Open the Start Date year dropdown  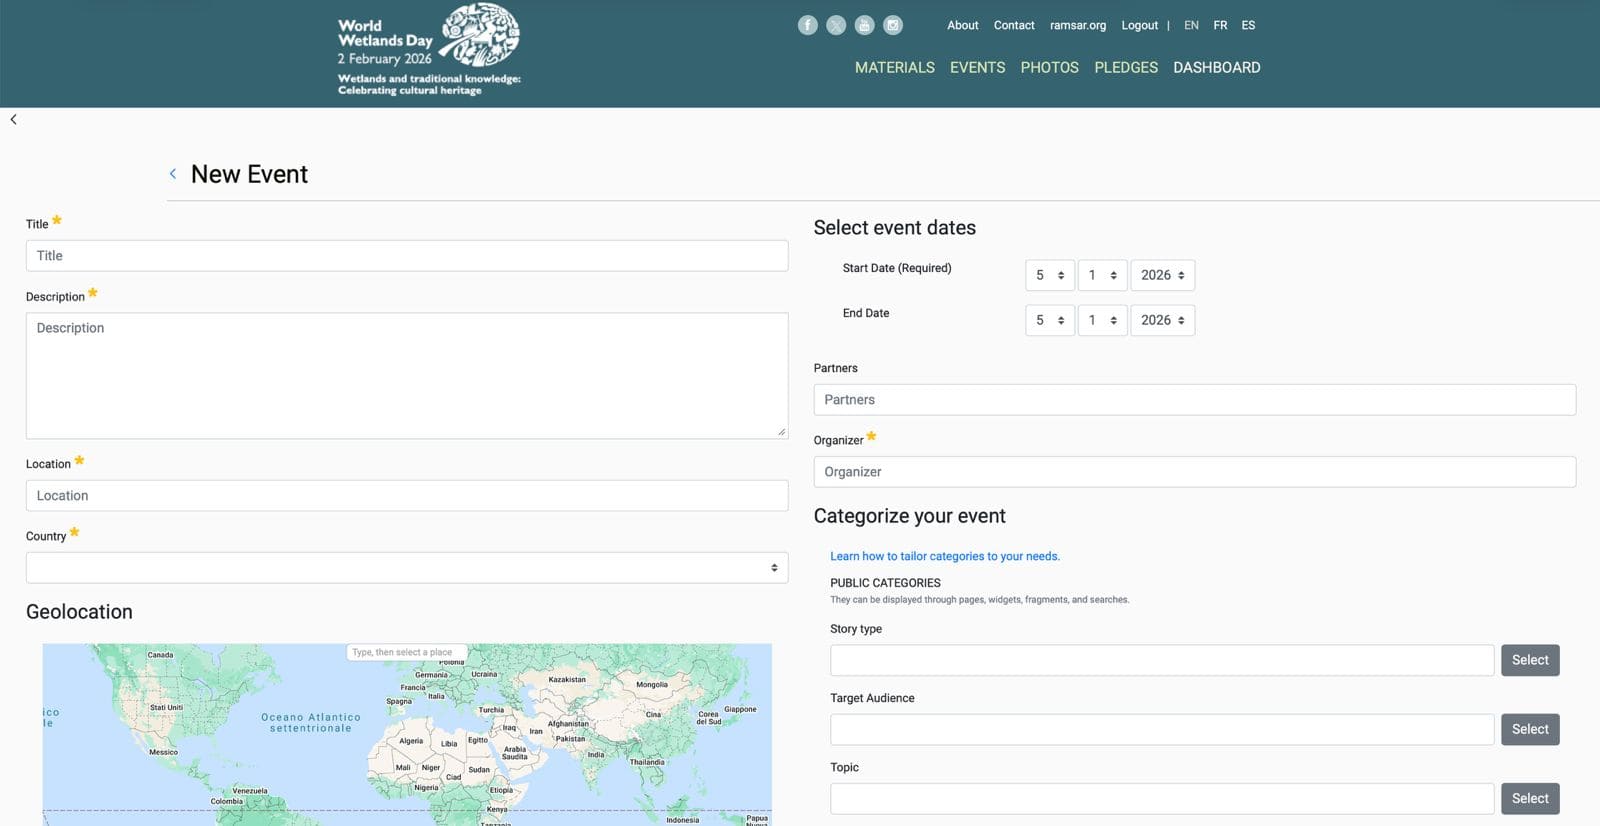[x=1162, y=275]
